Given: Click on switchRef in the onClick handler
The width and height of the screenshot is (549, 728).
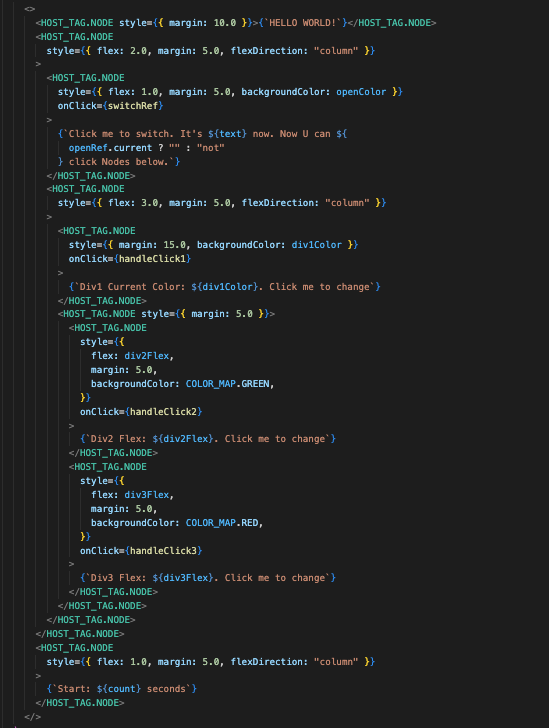Looking at the screenshot, I should coord(133,106).
